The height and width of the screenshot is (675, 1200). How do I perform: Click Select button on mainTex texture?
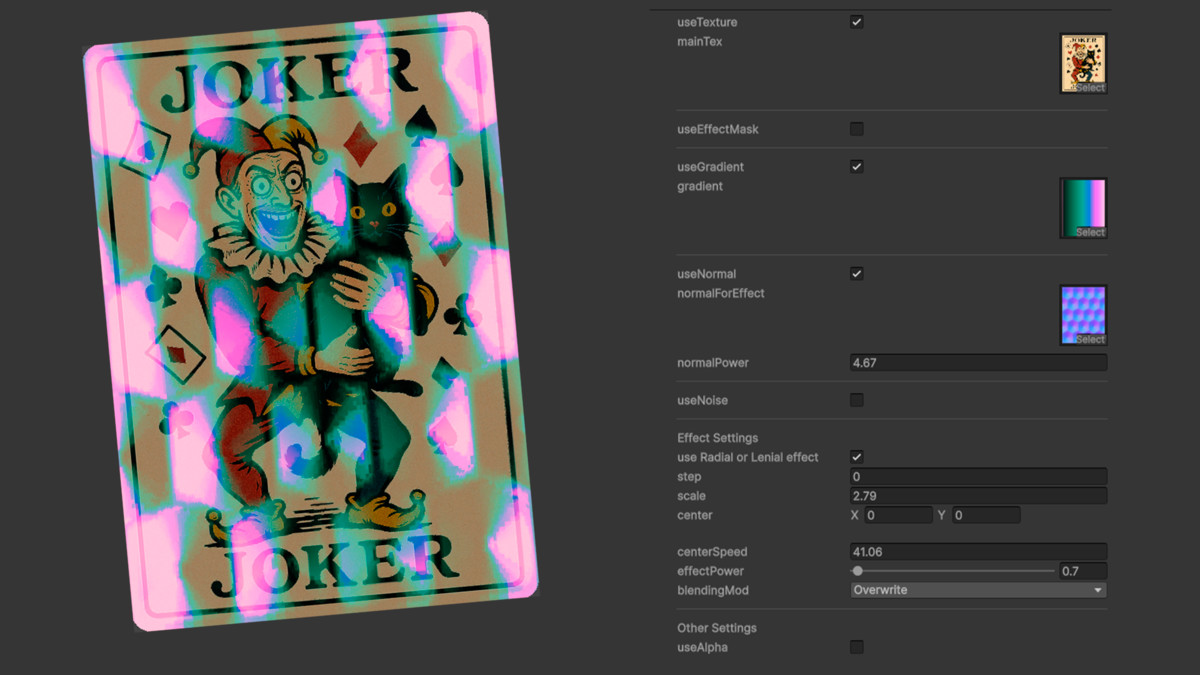pyautogui.click(x=1090, y=88)
